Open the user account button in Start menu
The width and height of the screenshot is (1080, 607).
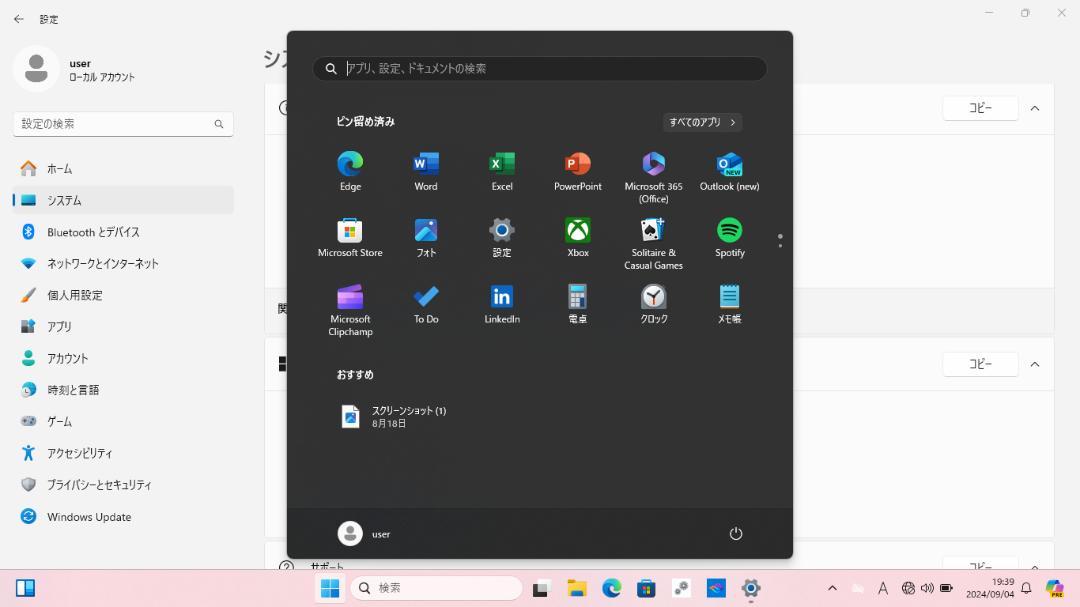[x=364, y=533]
